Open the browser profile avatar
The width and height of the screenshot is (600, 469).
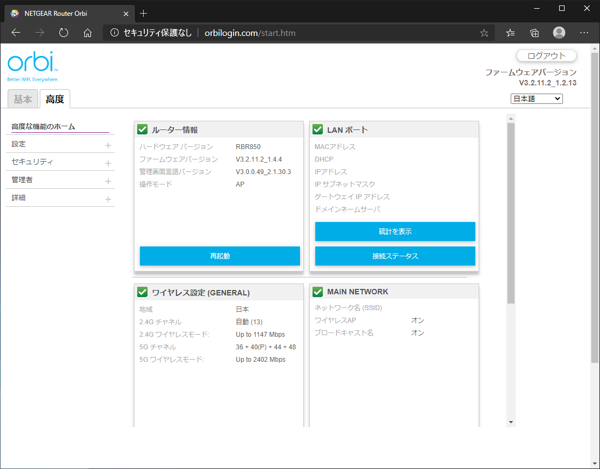[559, 33]
